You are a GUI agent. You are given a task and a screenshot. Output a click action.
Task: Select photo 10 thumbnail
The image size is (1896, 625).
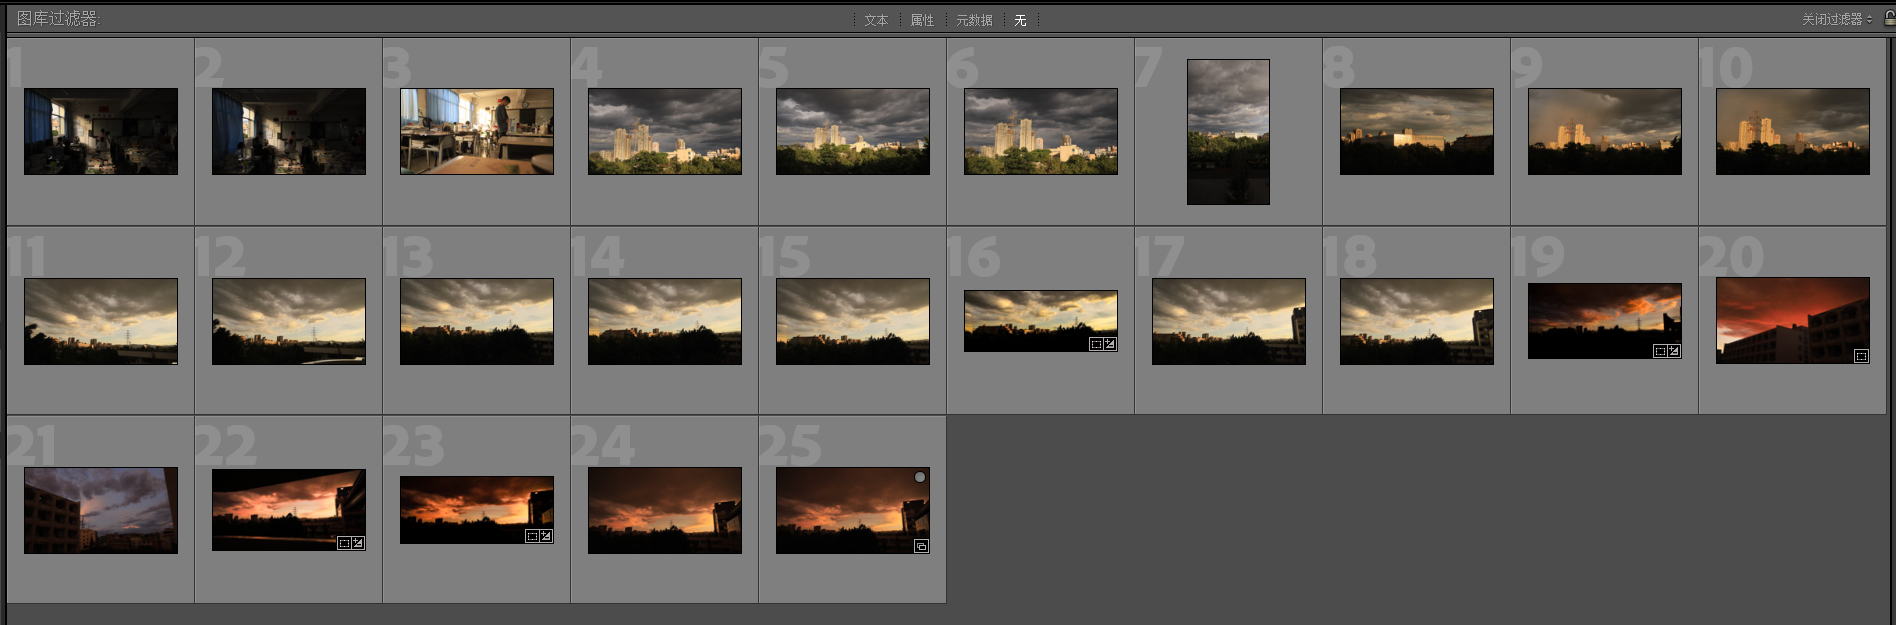[x=1793, y=131]
